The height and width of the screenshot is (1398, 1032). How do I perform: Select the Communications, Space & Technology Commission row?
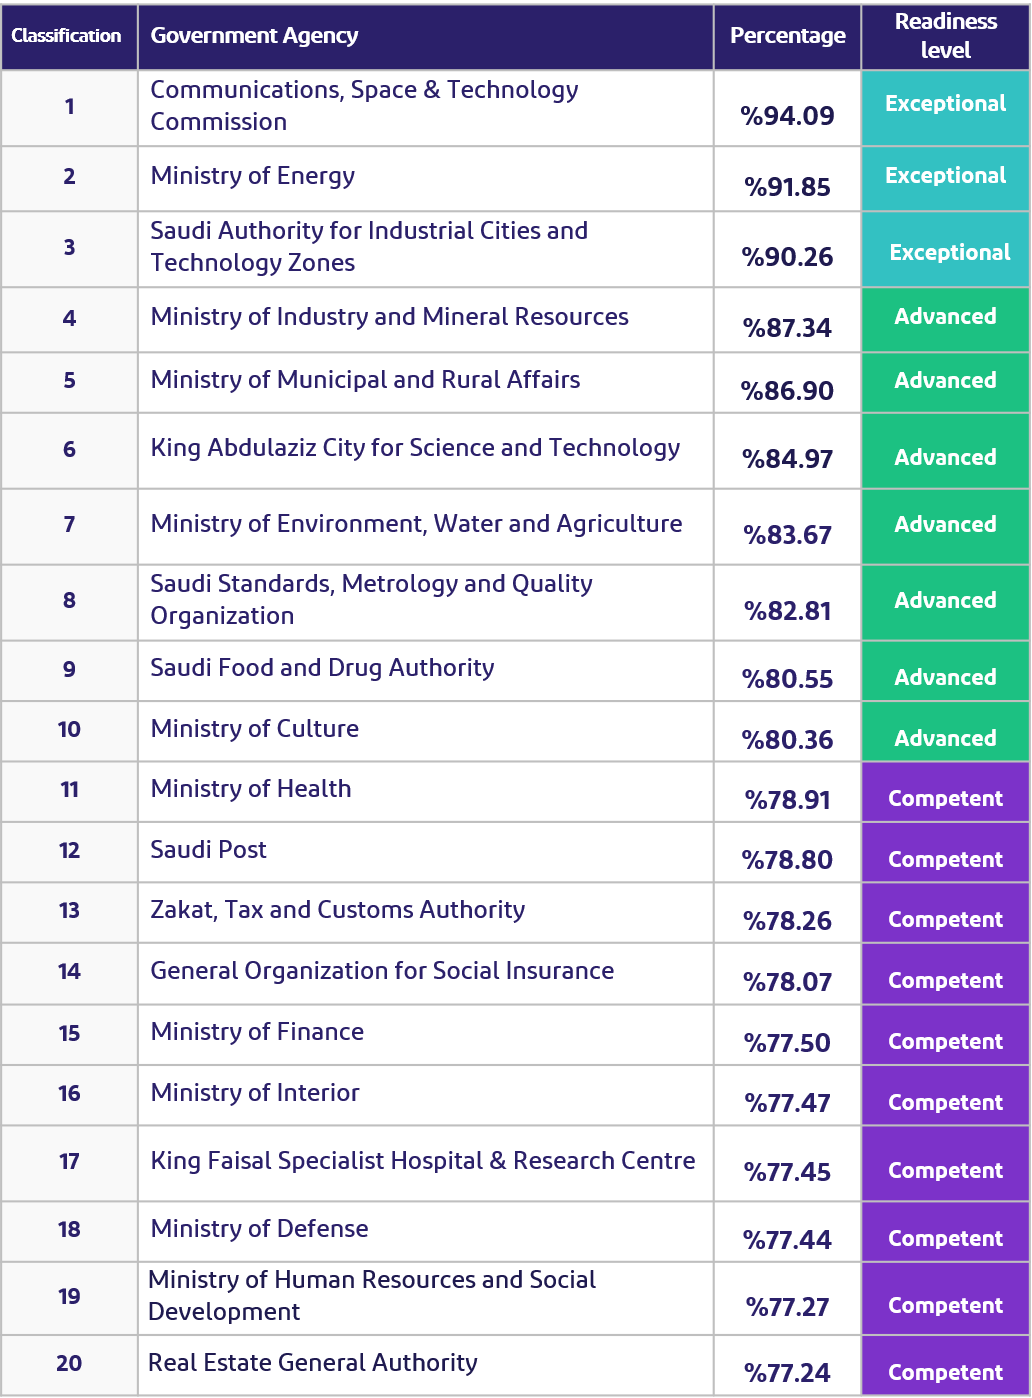[364, 103]
